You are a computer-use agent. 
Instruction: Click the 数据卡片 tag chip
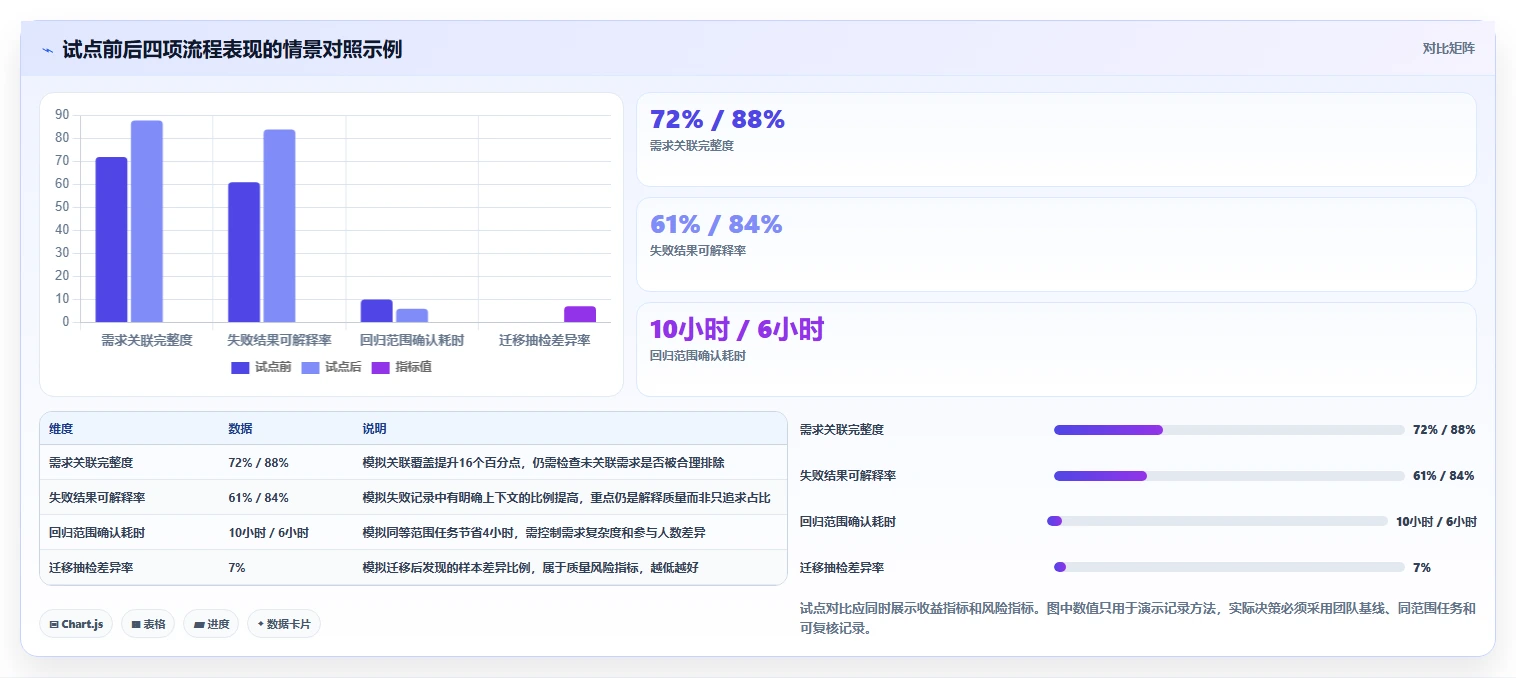[284, 624]
